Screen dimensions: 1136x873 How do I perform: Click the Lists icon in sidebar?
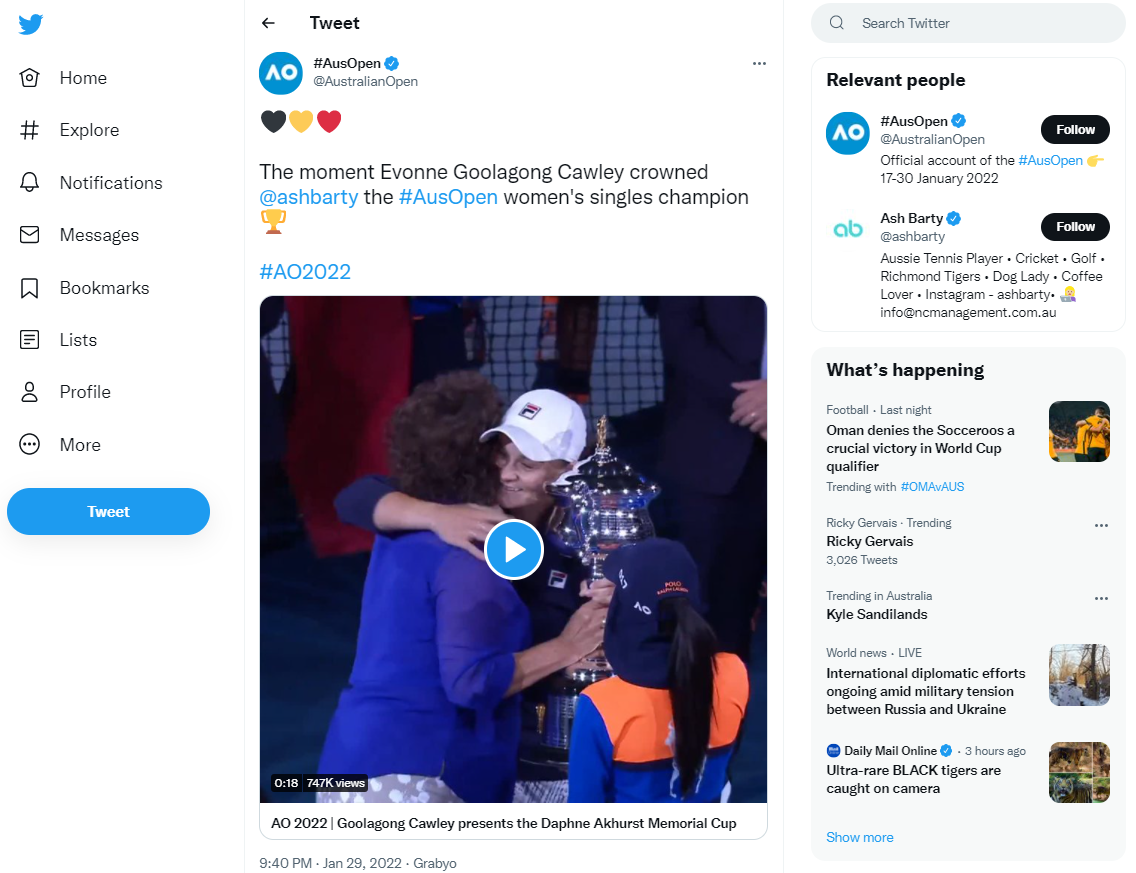click(x=30, y=340)
